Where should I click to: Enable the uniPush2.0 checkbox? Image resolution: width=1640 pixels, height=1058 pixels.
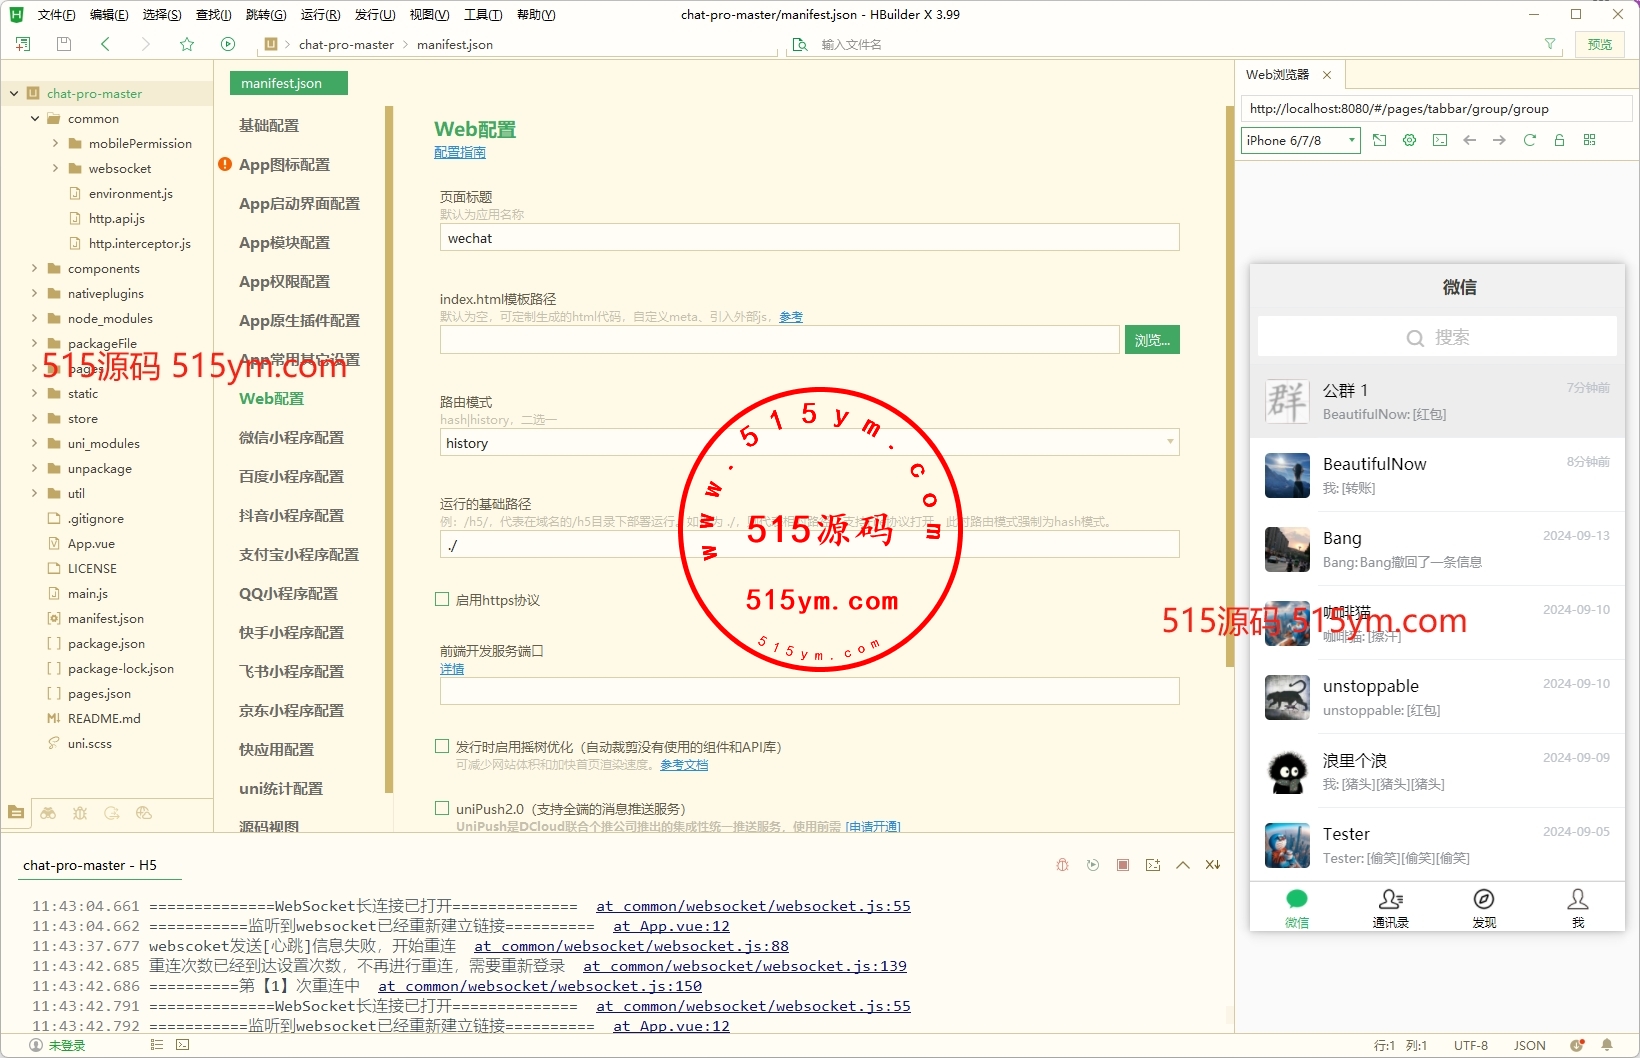tap(442, 808)
